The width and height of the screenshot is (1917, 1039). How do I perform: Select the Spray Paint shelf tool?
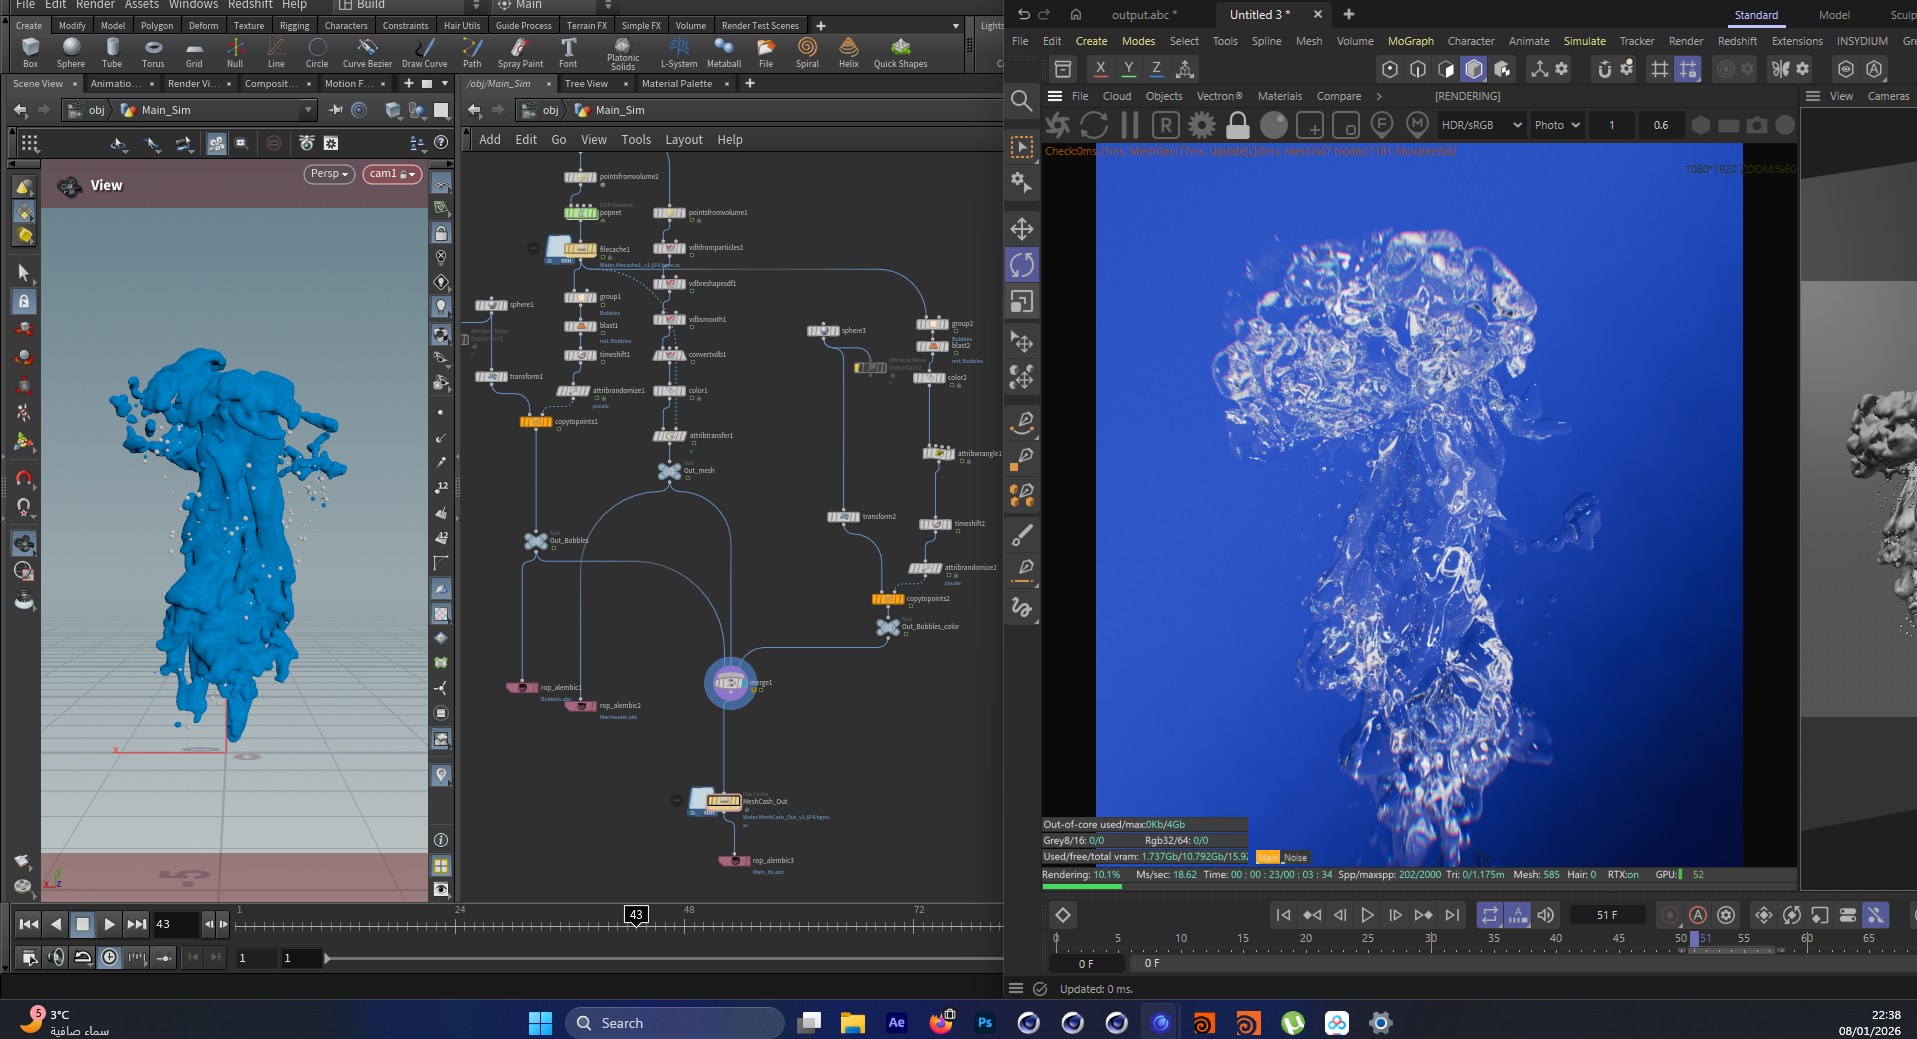pos(520,53)
